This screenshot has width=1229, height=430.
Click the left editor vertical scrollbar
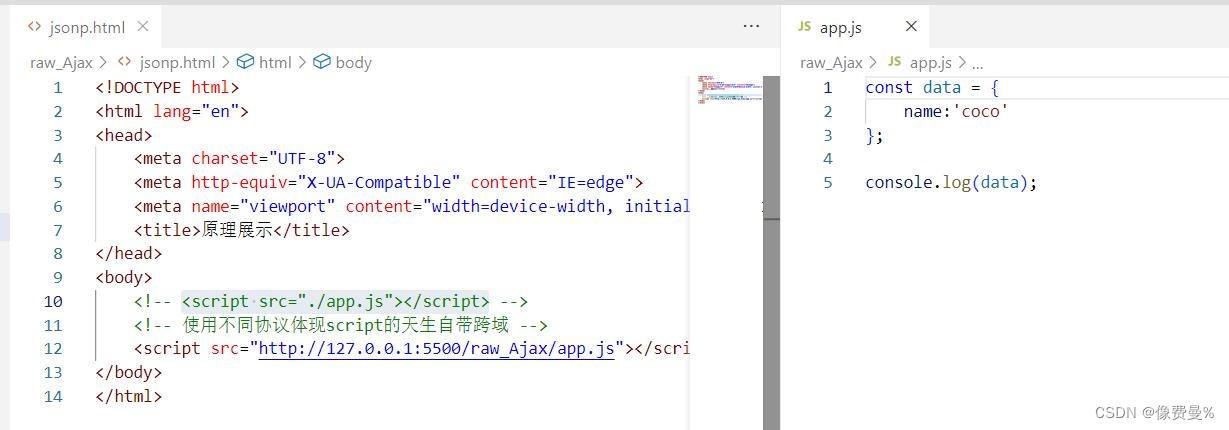pos(771,252)
